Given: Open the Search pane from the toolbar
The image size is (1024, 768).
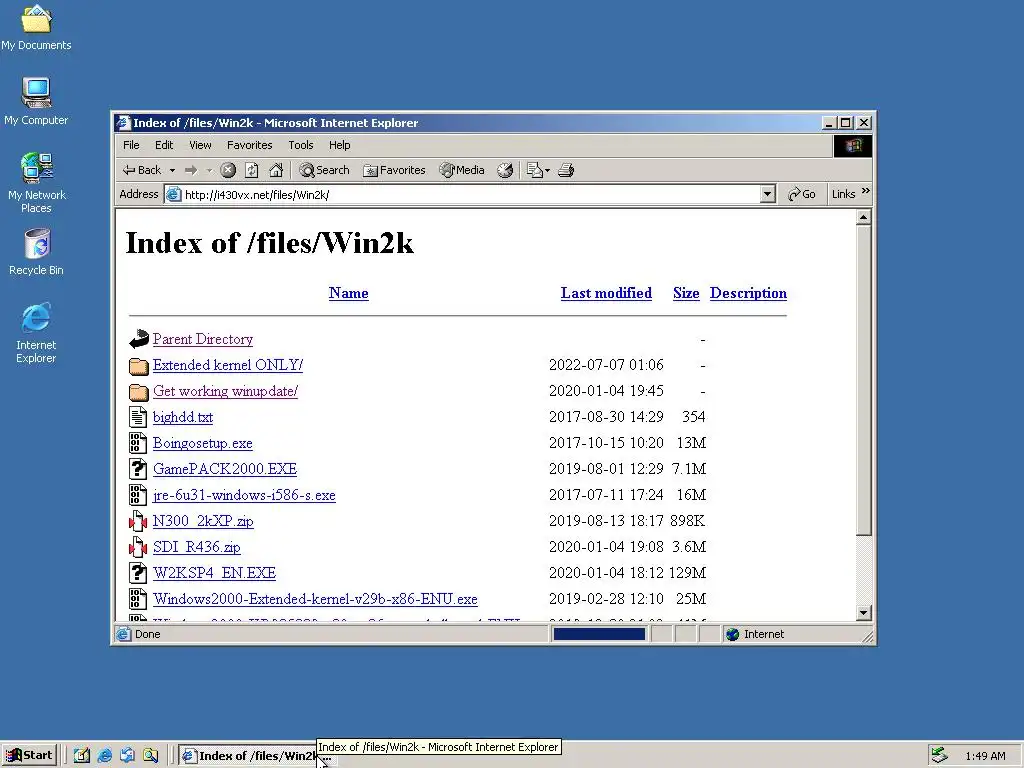Looking at the screenshot, I should [325, 170].
